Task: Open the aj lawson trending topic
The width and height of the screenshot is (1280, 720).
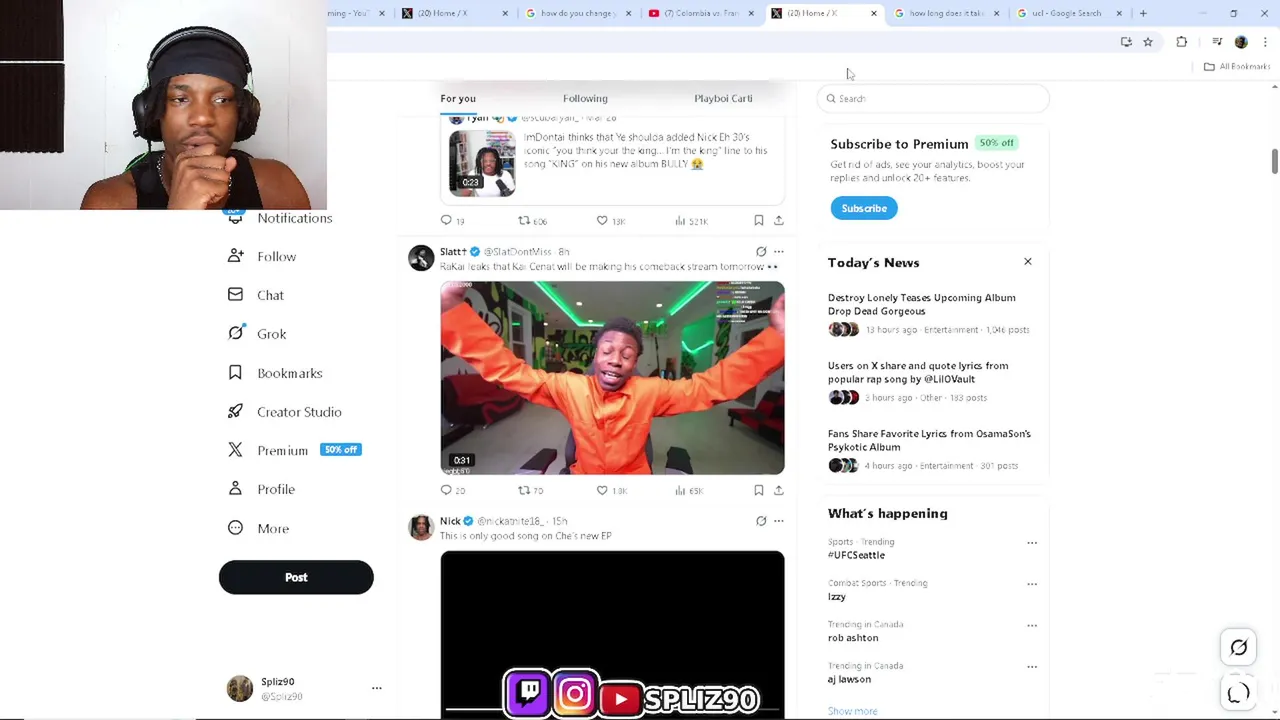Action: coord(849,679)
